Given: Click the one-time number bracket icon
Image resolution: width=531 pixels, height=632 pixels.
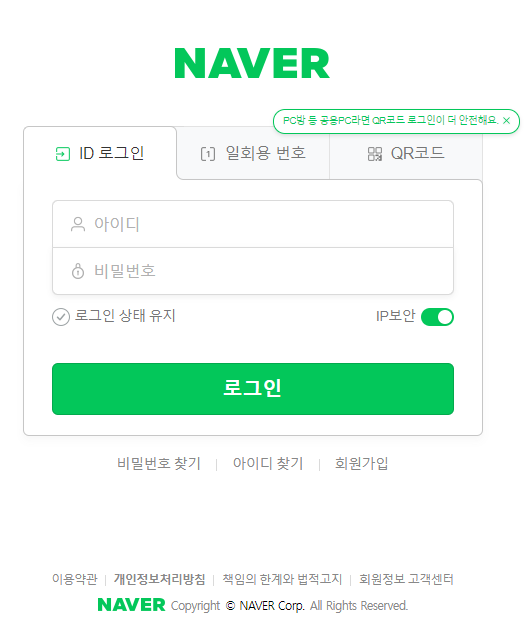Looking at the screenshot, I should 208,154.
